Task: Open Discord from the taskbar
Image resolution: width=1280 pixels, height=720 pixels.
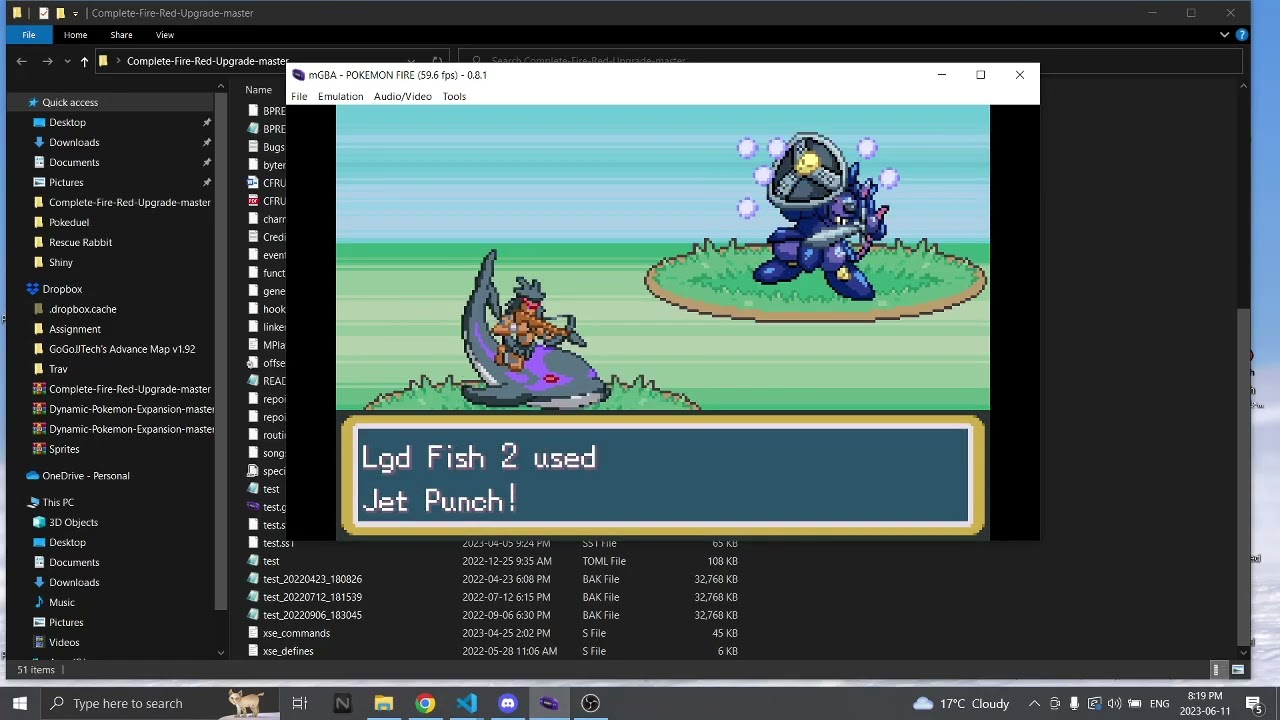Action: coord(508,703)
